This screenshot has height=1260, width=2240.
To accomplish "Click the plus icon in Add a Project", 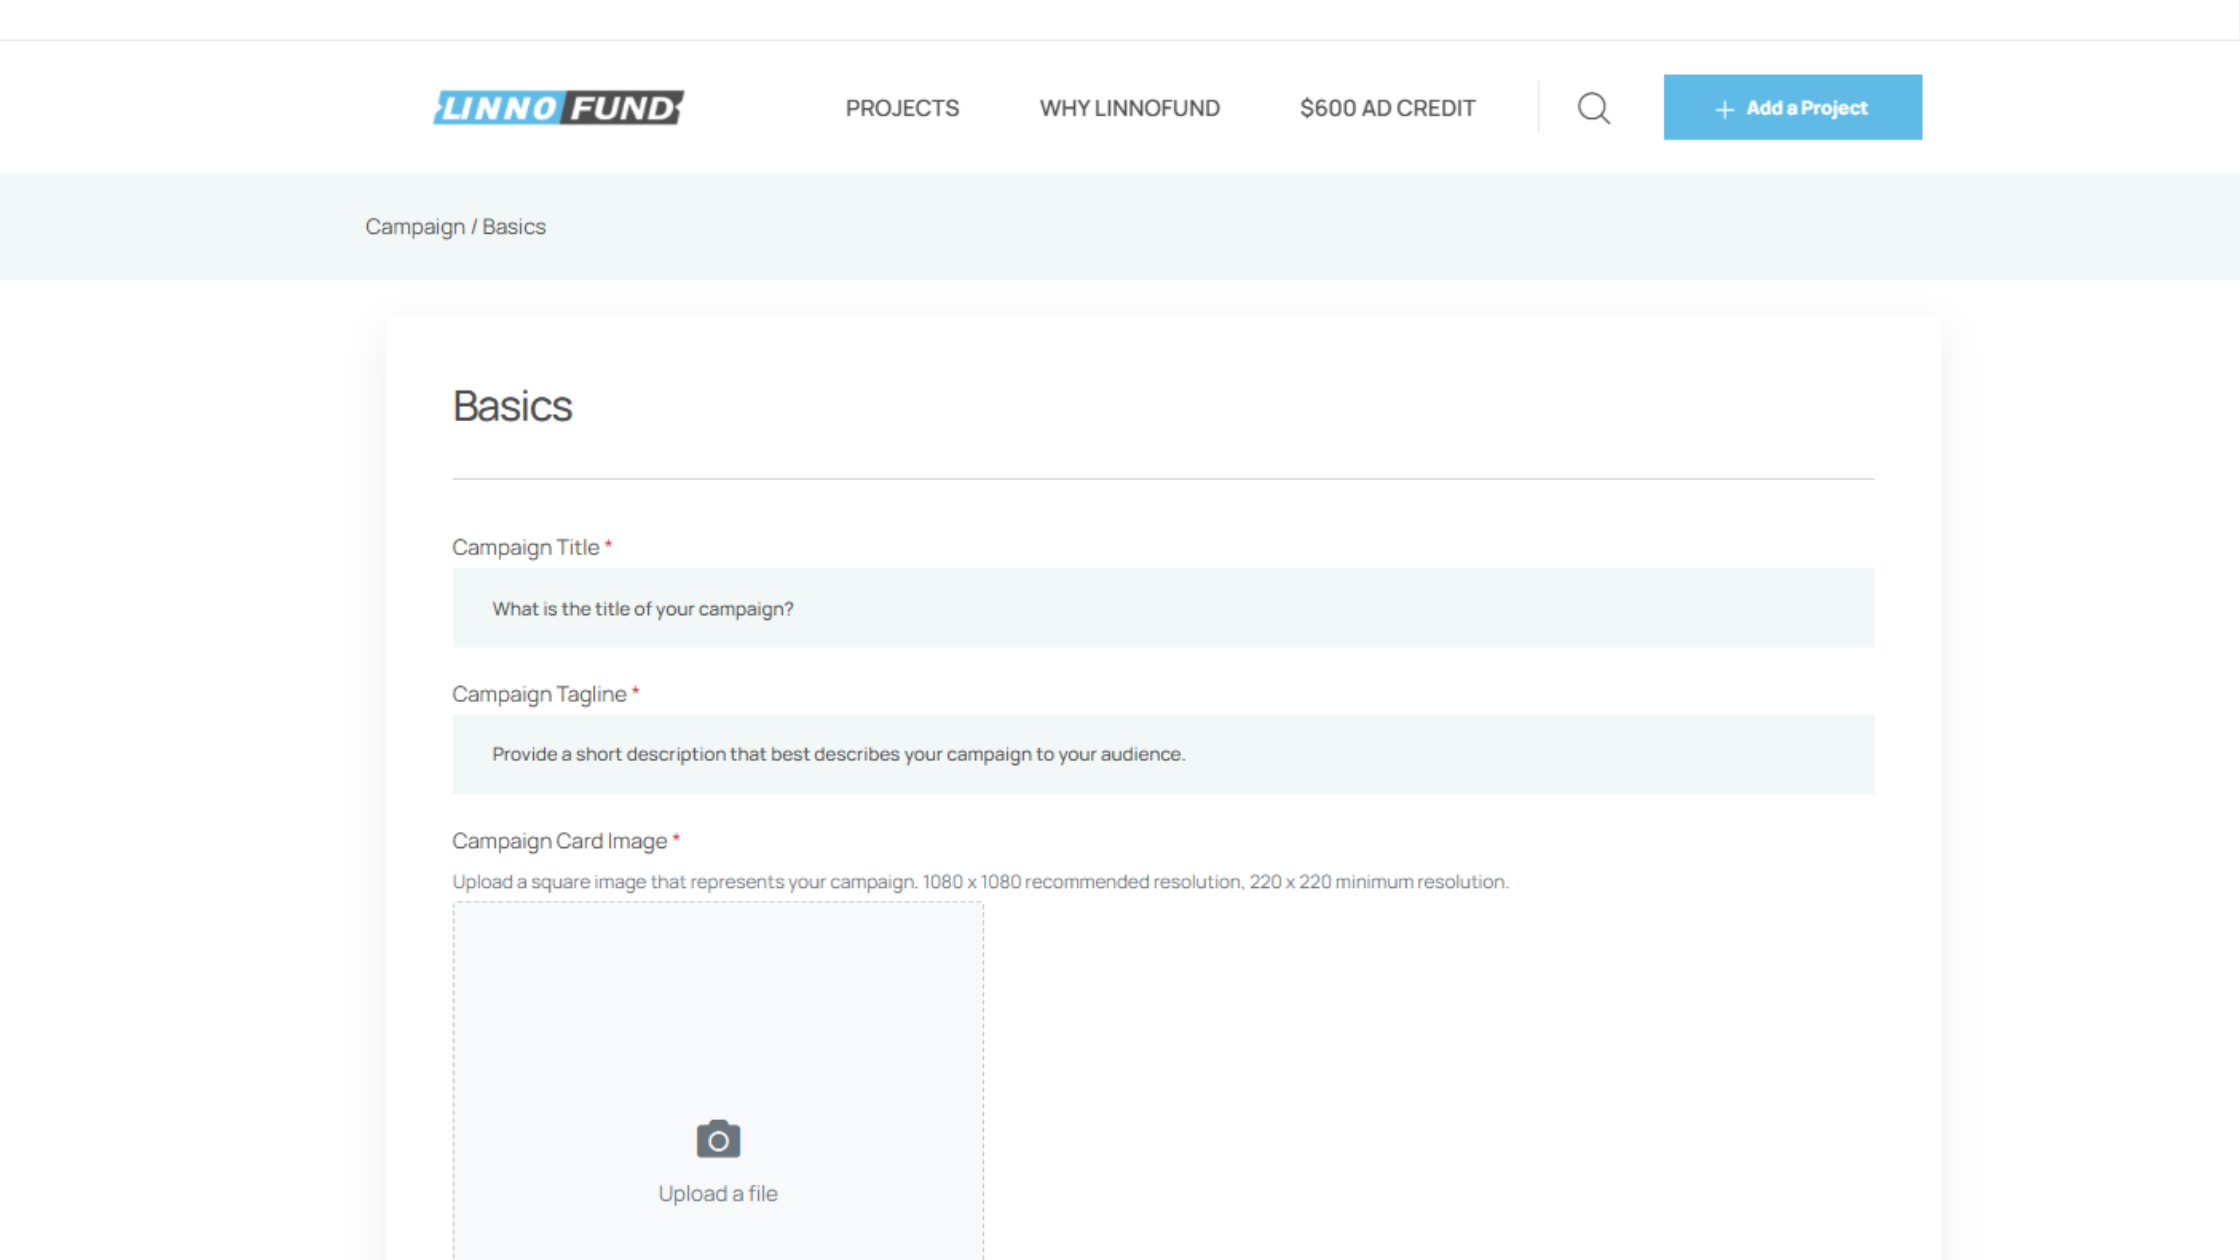I will [x=1724, y=109].
